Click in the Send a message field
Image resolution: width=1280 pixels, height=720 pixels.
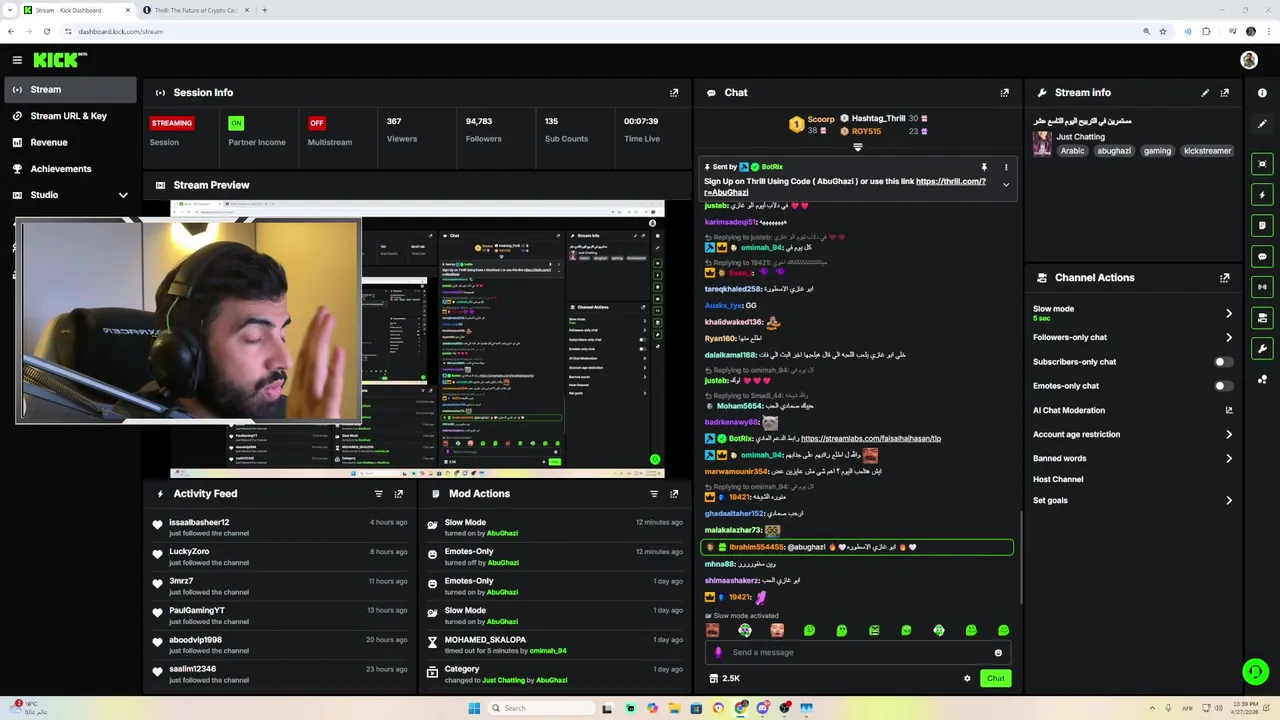[860, 652]
